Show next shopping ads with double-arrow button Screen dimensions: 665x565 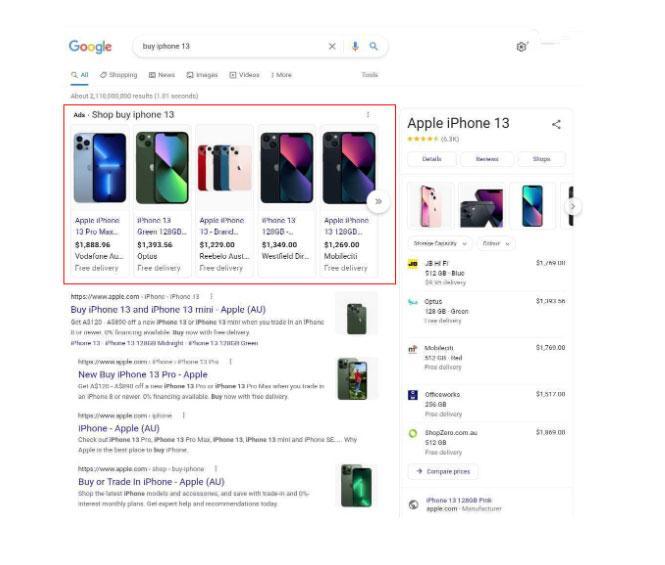click(378, 201)
